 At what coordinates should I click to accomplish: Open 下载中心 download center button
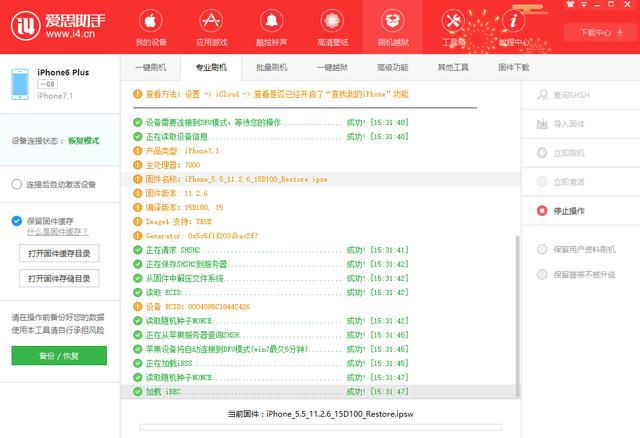click(x=600, y=32)
